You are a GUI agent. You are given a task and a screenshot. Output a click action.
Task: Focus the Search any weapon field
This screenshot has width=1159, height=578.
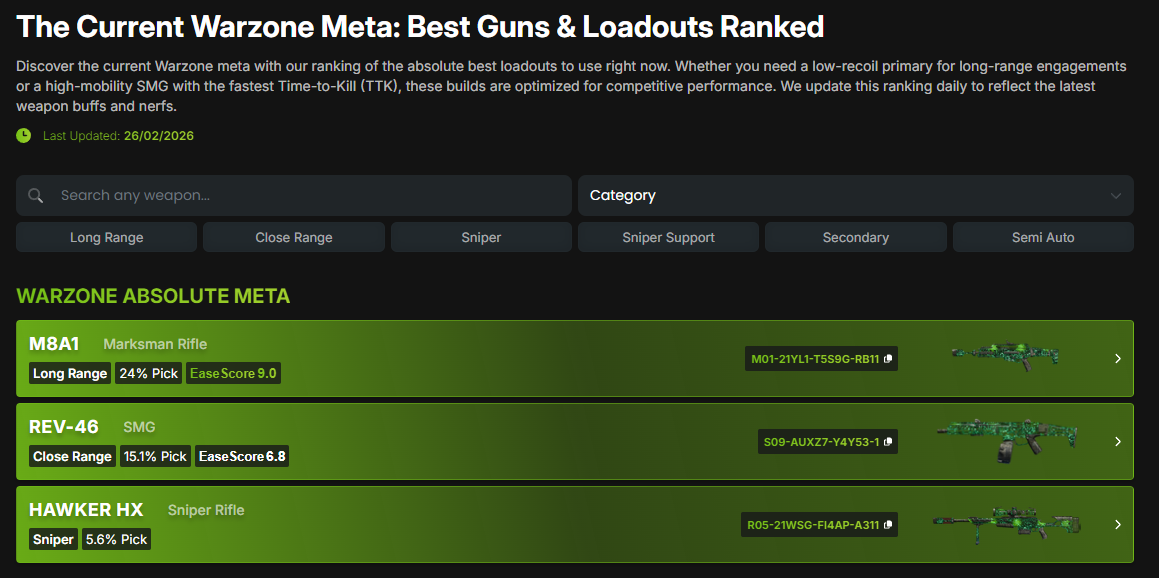click(300, 196)
